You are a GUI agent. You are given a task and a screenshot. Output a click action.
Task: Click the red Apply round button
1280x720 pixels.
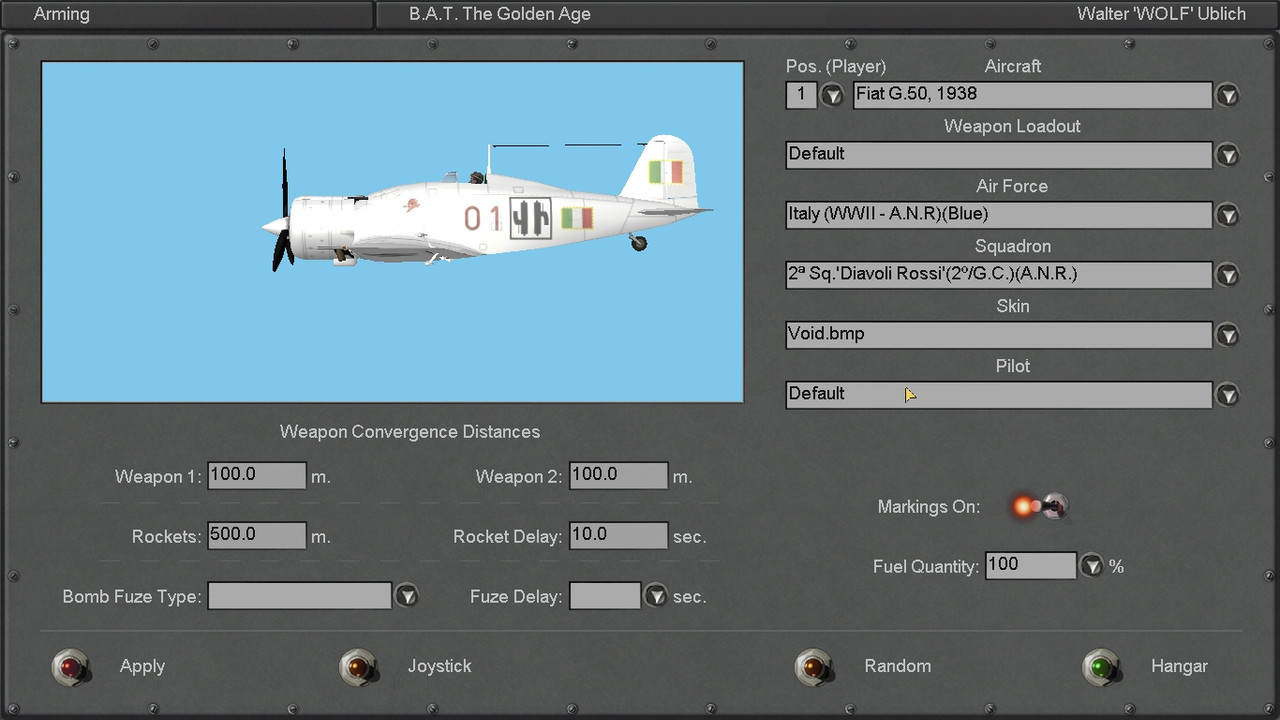coord(70,666)
